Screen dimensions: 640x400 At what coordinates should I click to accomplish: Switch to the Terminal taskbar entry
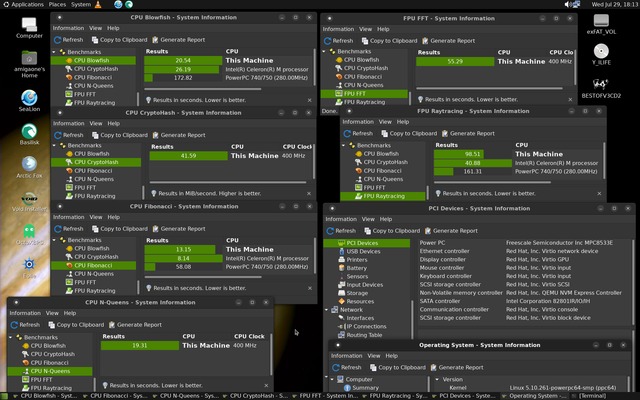pos(588,396)
